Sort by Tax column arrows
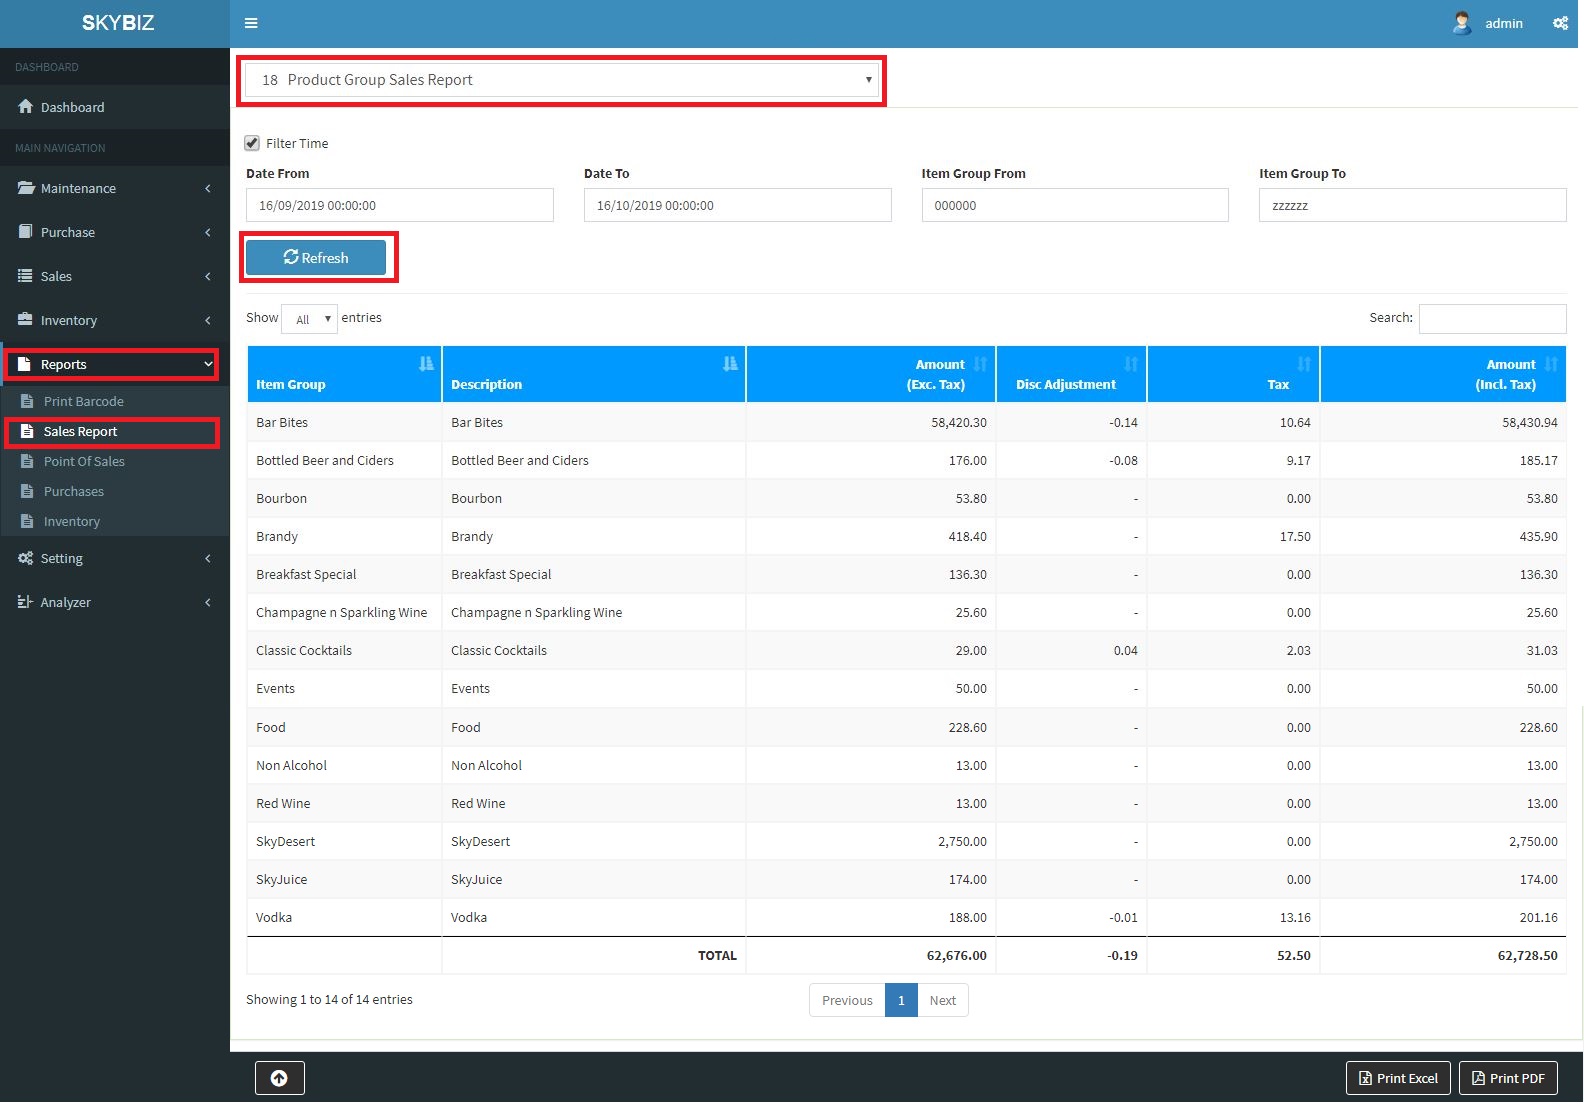 [x=1303, y=364]
